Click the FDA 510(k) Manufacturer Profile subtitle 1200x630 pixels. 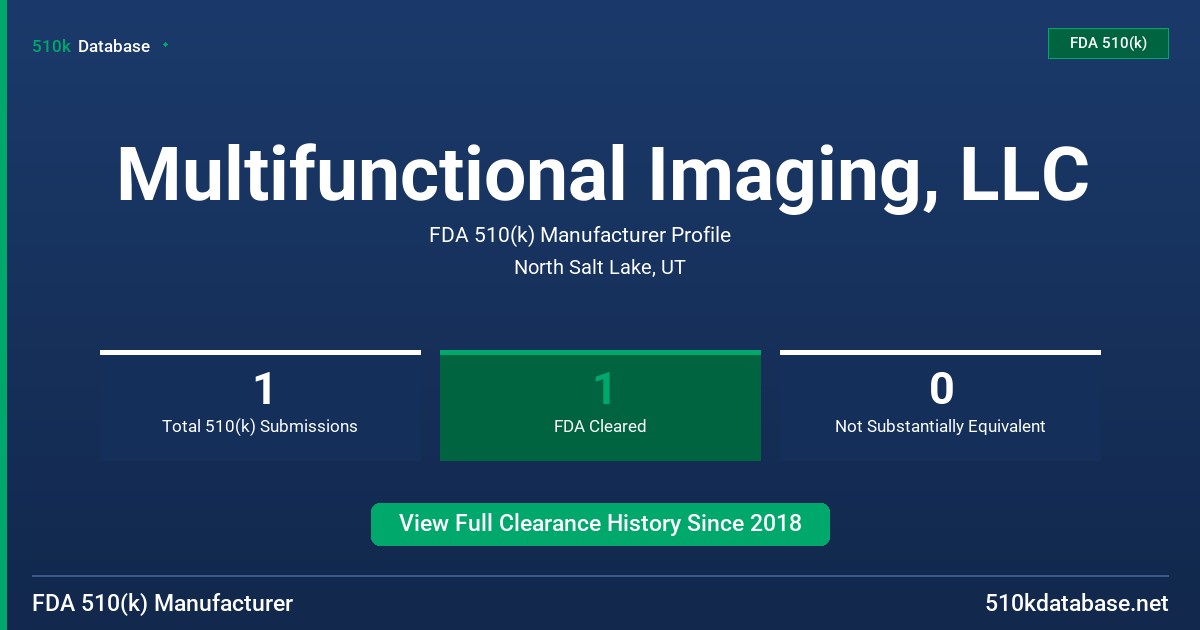[580, 235]
